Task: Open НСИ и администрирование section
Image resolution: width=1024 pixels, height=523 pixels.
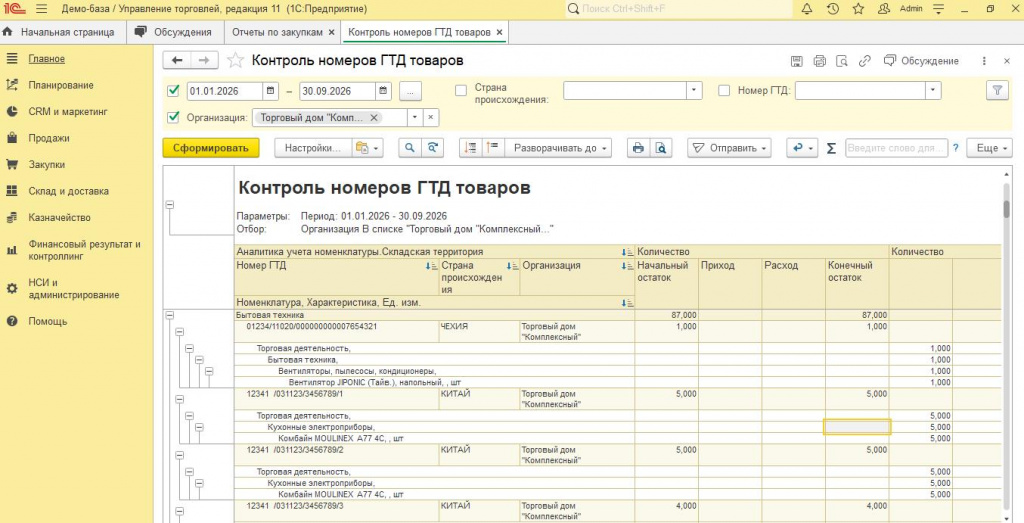Action: (x=74, y=289)
